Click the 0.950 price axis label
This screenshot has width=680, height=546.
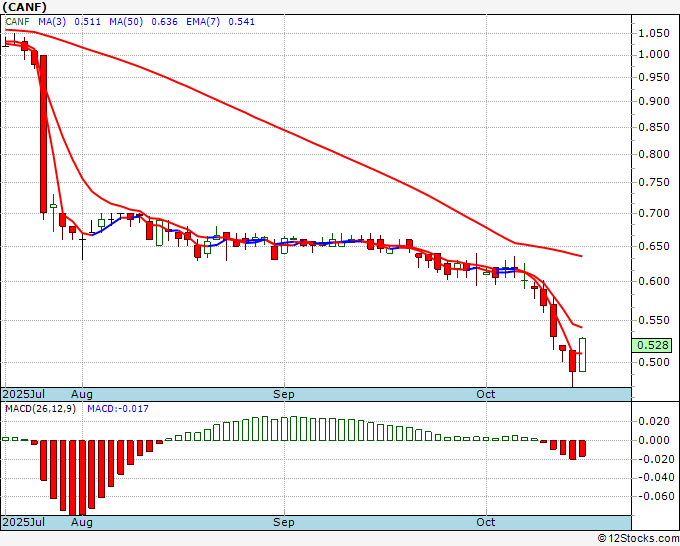(654, 78)
